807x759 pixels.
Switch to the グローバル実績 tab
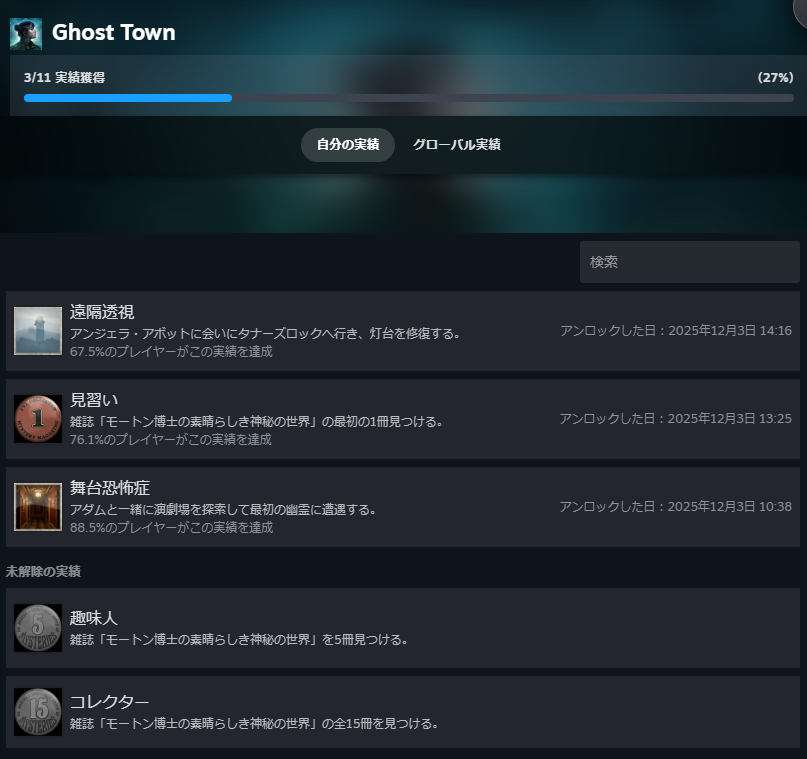pyautogui.click(x=456, y=145)
